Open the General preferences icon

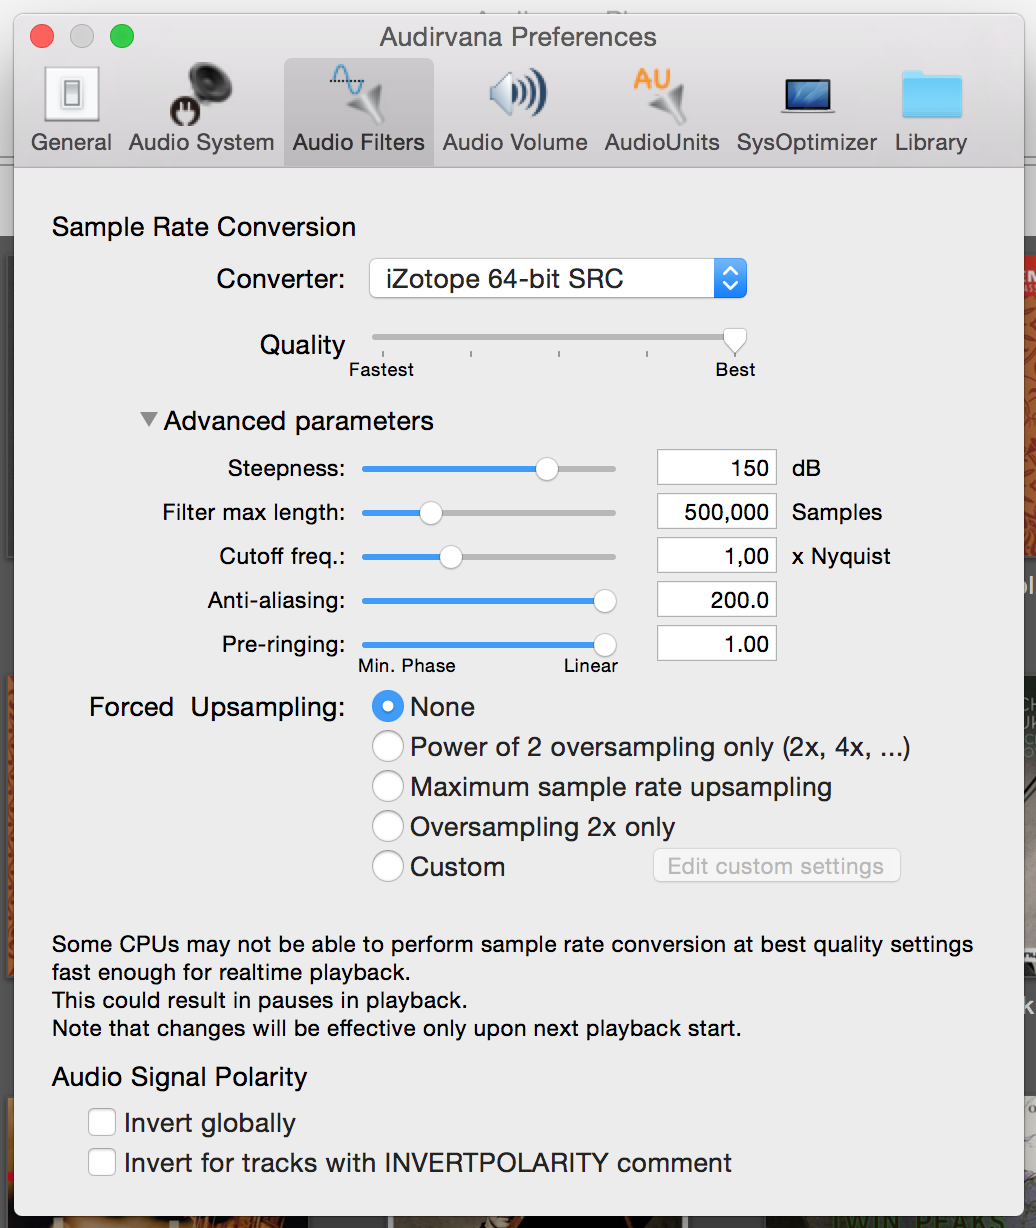pyautogui.click(x=71, y=94)
